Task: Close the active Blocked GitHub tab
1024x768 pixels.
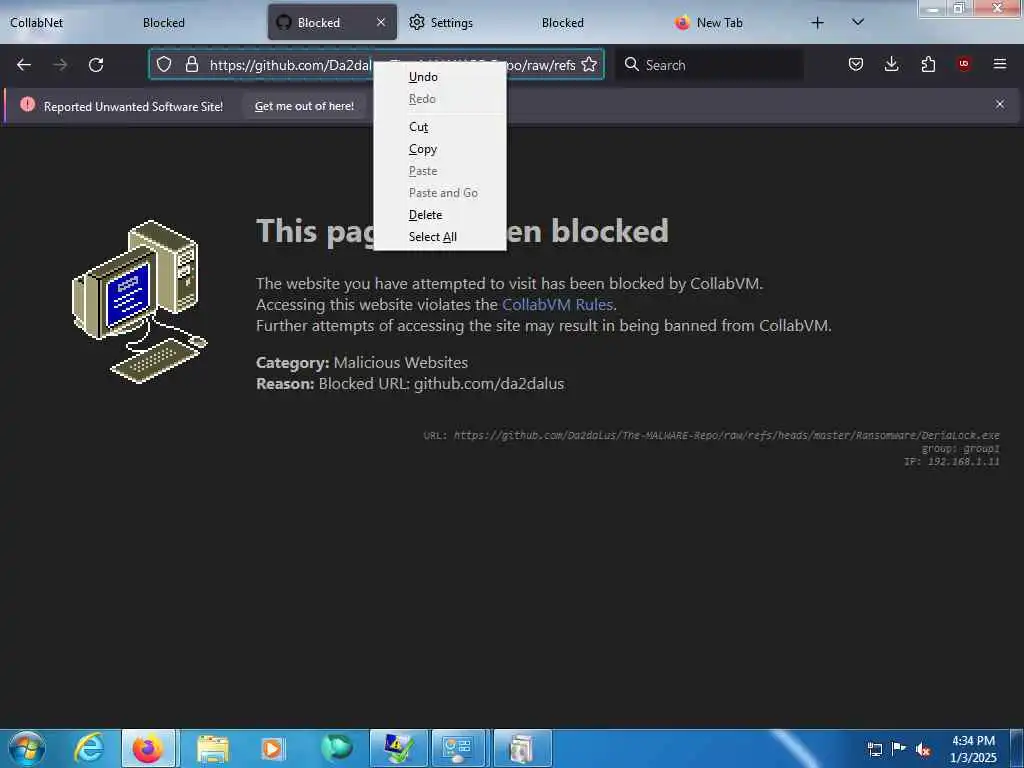Action: 381,23
